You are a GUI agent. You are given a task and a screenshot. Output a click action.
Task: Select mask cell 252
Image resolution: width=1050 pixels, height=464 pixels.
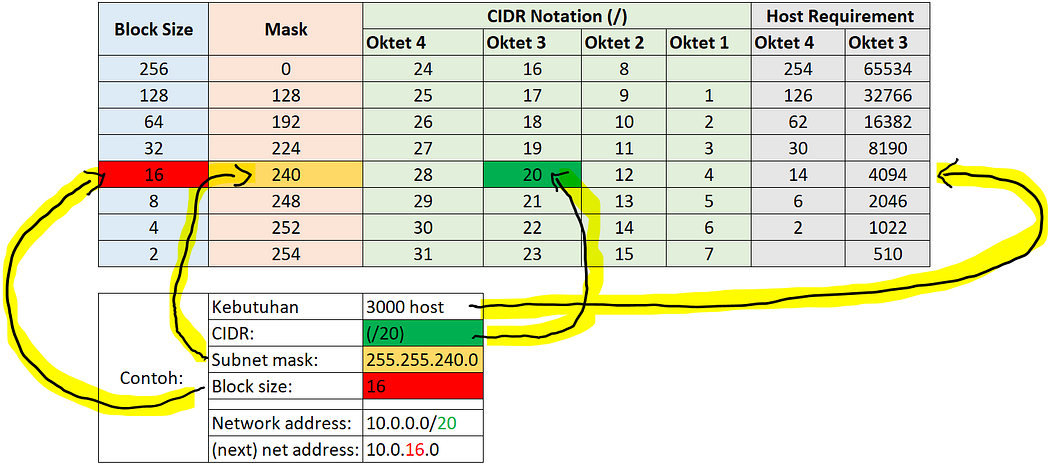[x=286, y=227]
